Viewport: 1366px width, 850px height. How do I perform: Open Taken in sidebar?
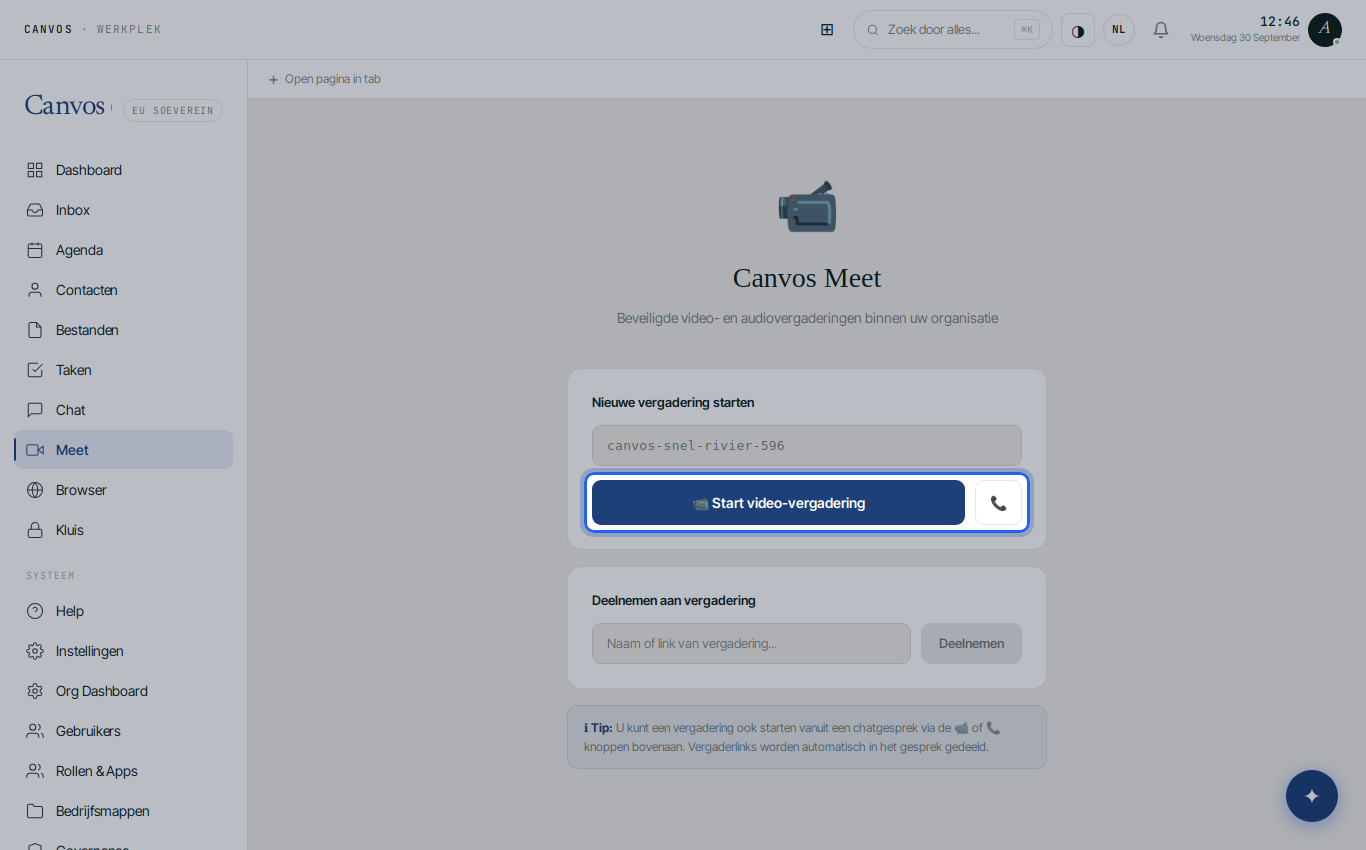click(x=123, y=370)
